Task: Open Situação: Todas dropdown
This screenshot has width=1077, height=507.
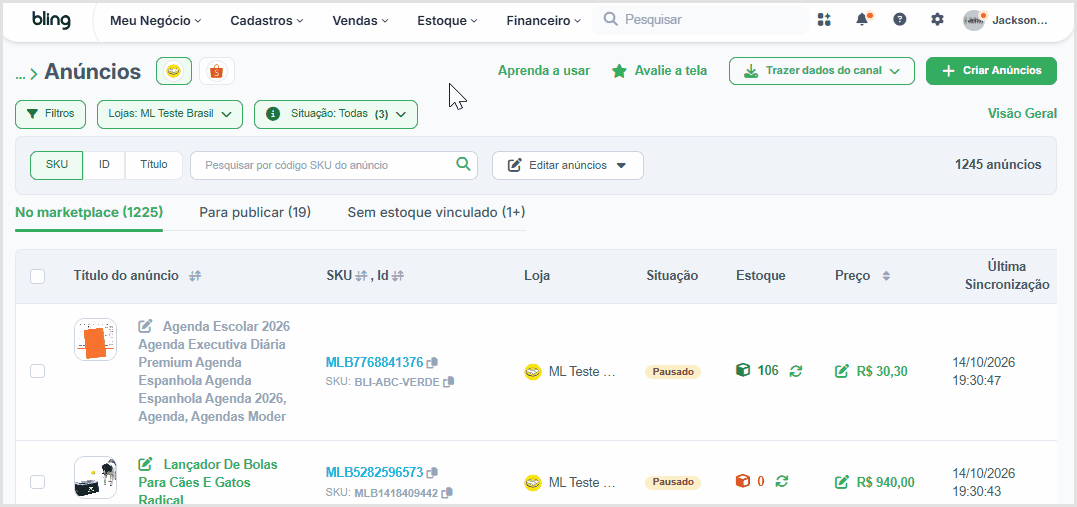Action: [x=336, y=114]
